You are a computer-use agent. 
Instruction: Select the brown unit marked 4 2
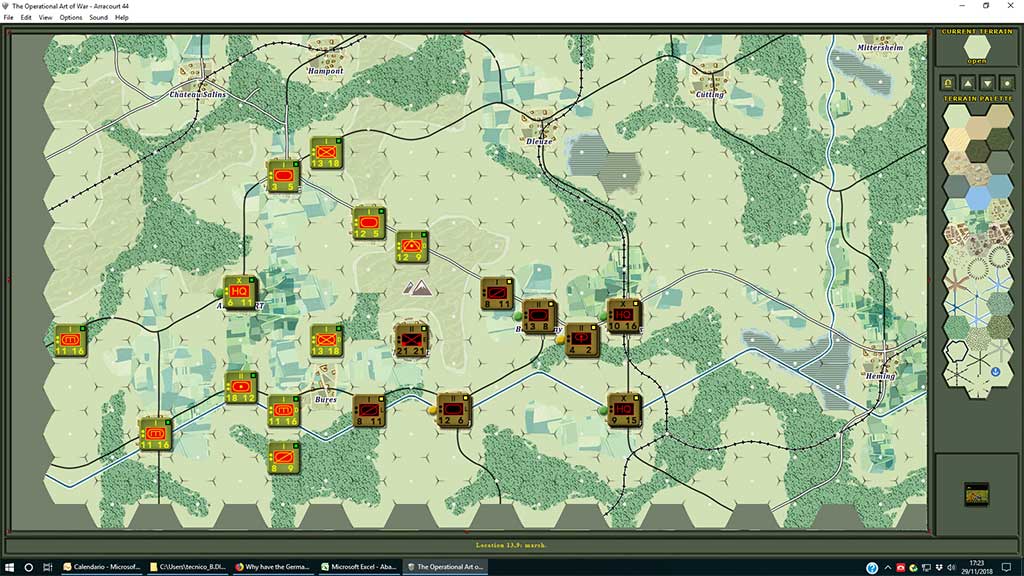coord(581,340)
